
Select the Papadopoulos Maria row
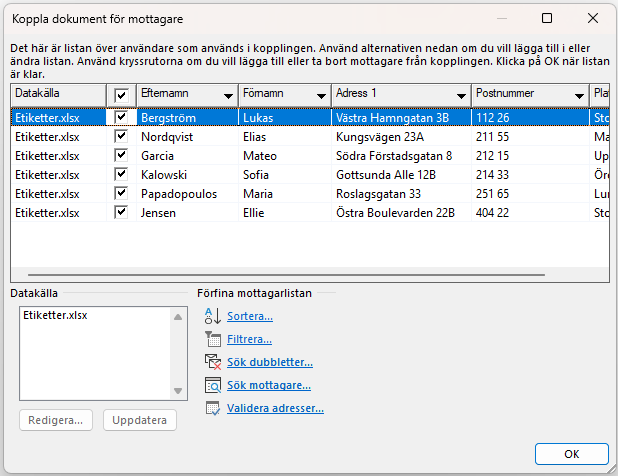300,193
